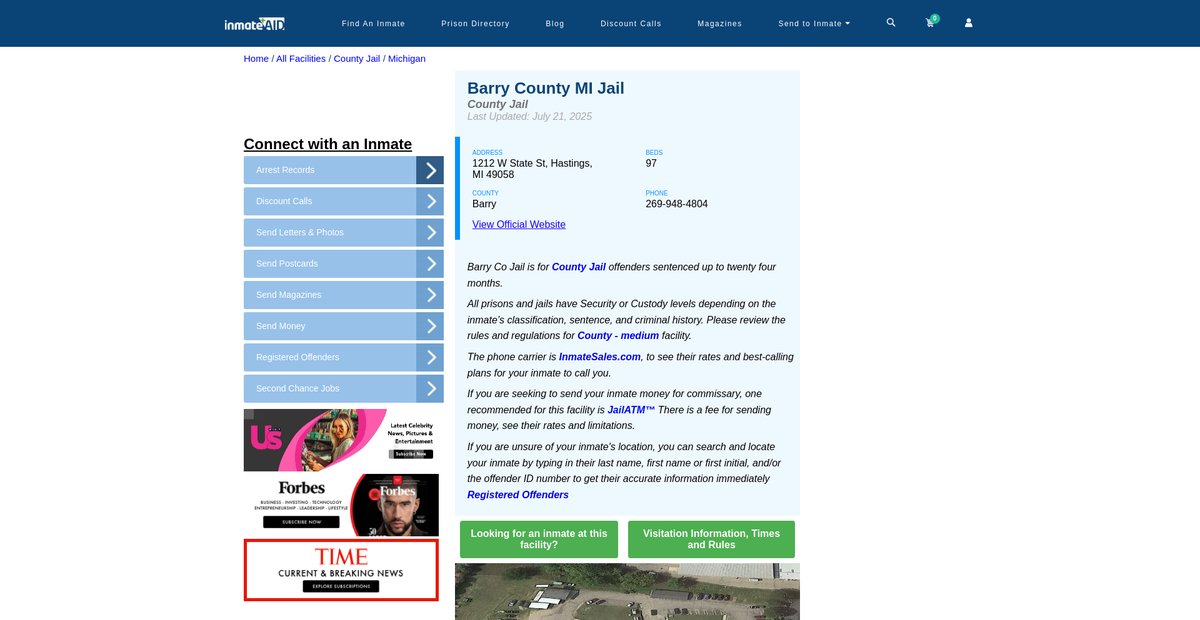Screen dimensions: 1200x620
Task: Click the aerial facility photo
Action: 627,591
